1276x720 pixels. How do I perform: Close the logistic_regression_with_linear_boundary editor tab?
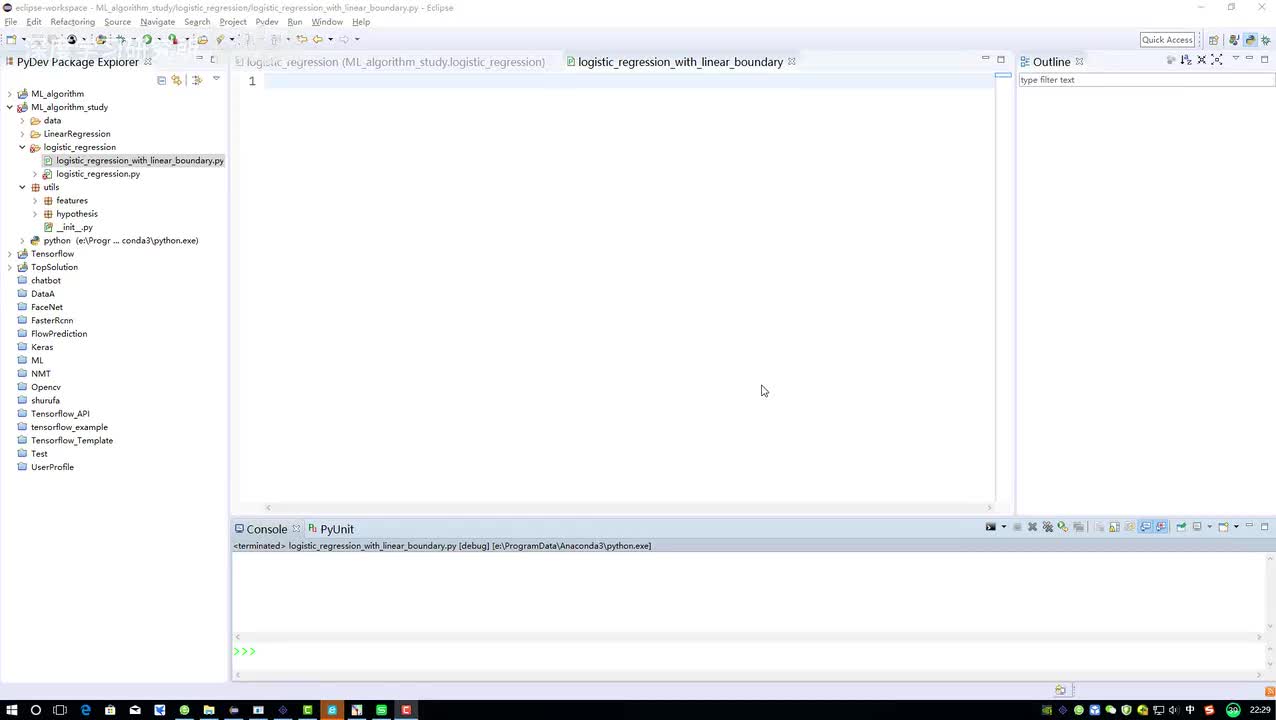tap(791, 62)
